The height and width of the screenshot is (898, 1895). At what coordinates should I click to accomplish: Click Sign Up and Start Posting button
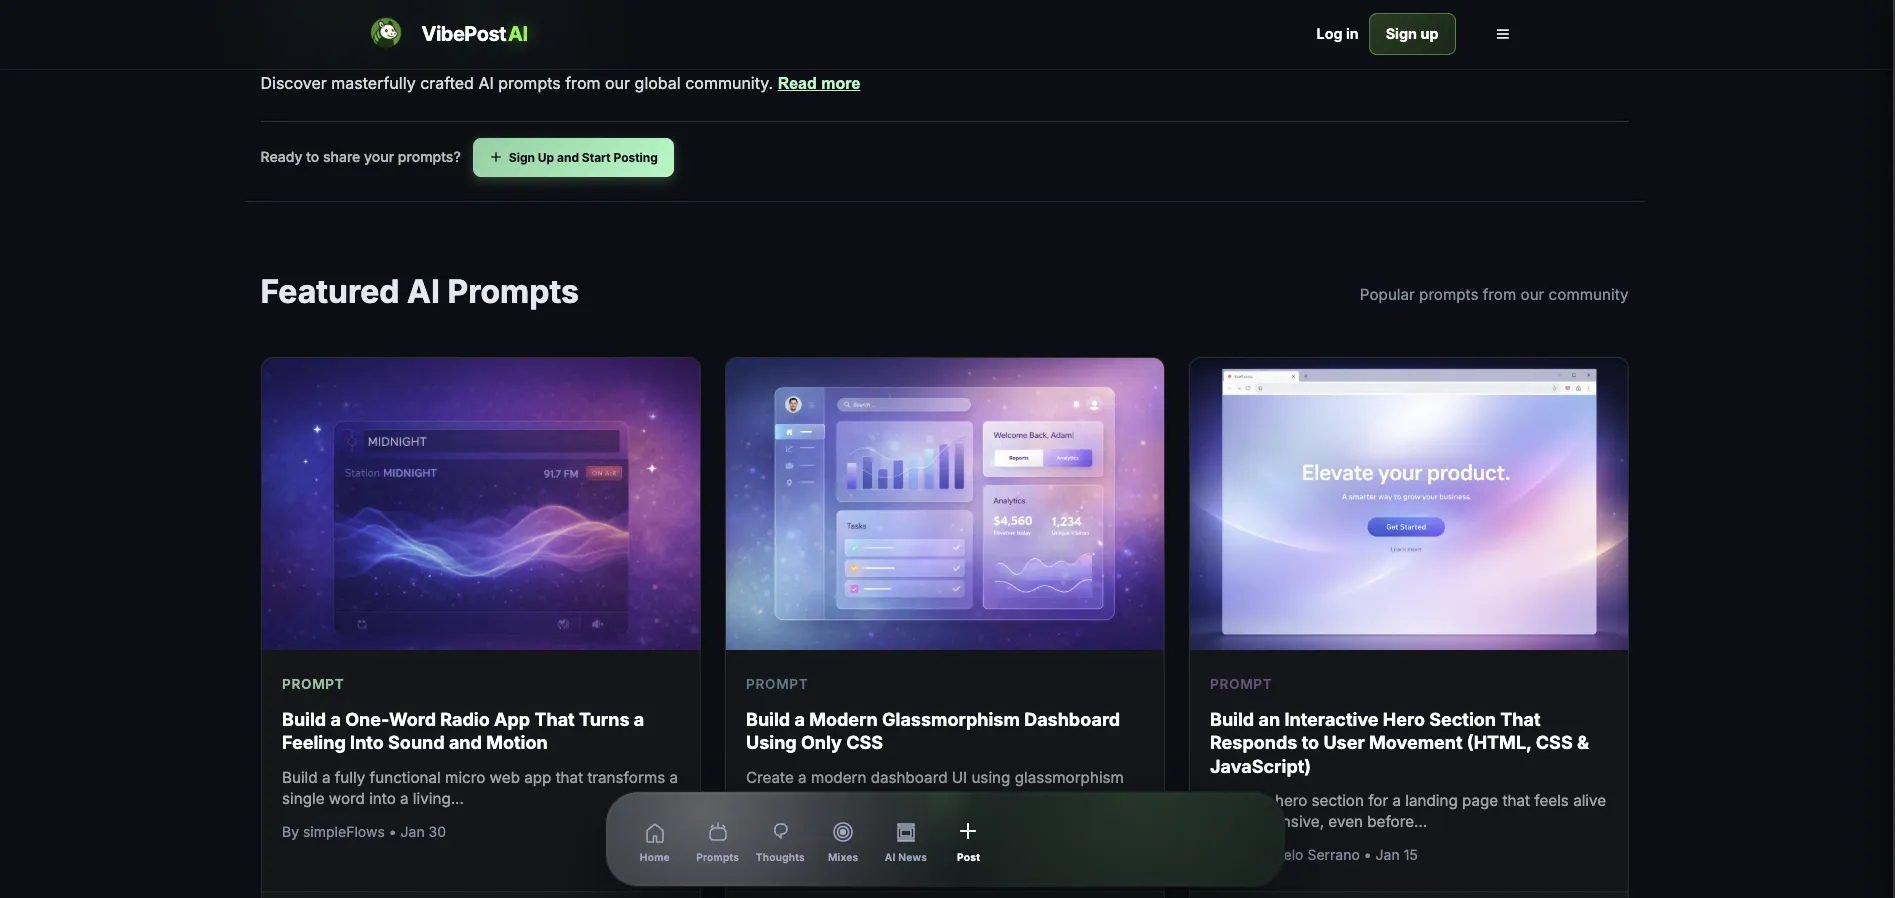pyautogui.click(x=573, y=157)
